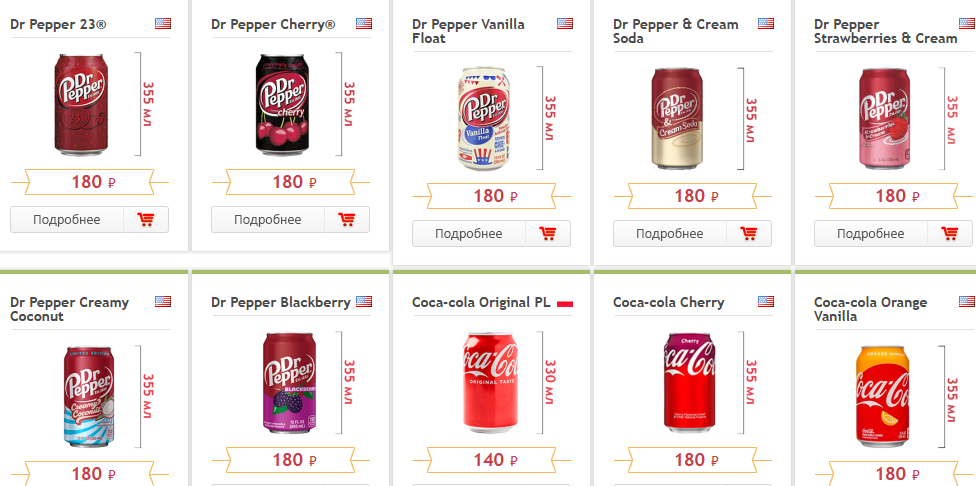Add Dr Pepper 23 to cart
This screenshot has width=976, height=486.
[x=146, y=220]
